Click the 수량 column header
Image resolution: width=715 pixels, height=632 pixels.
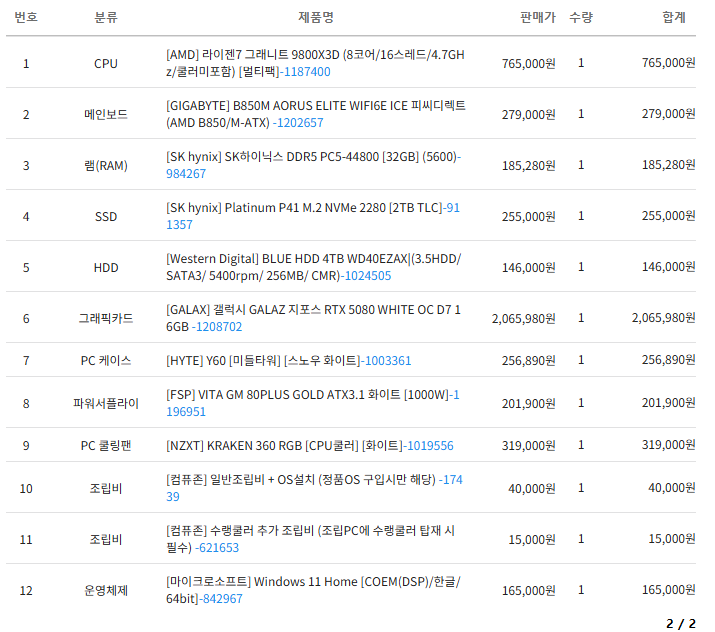pyautogui.click(x=581, y=17)
